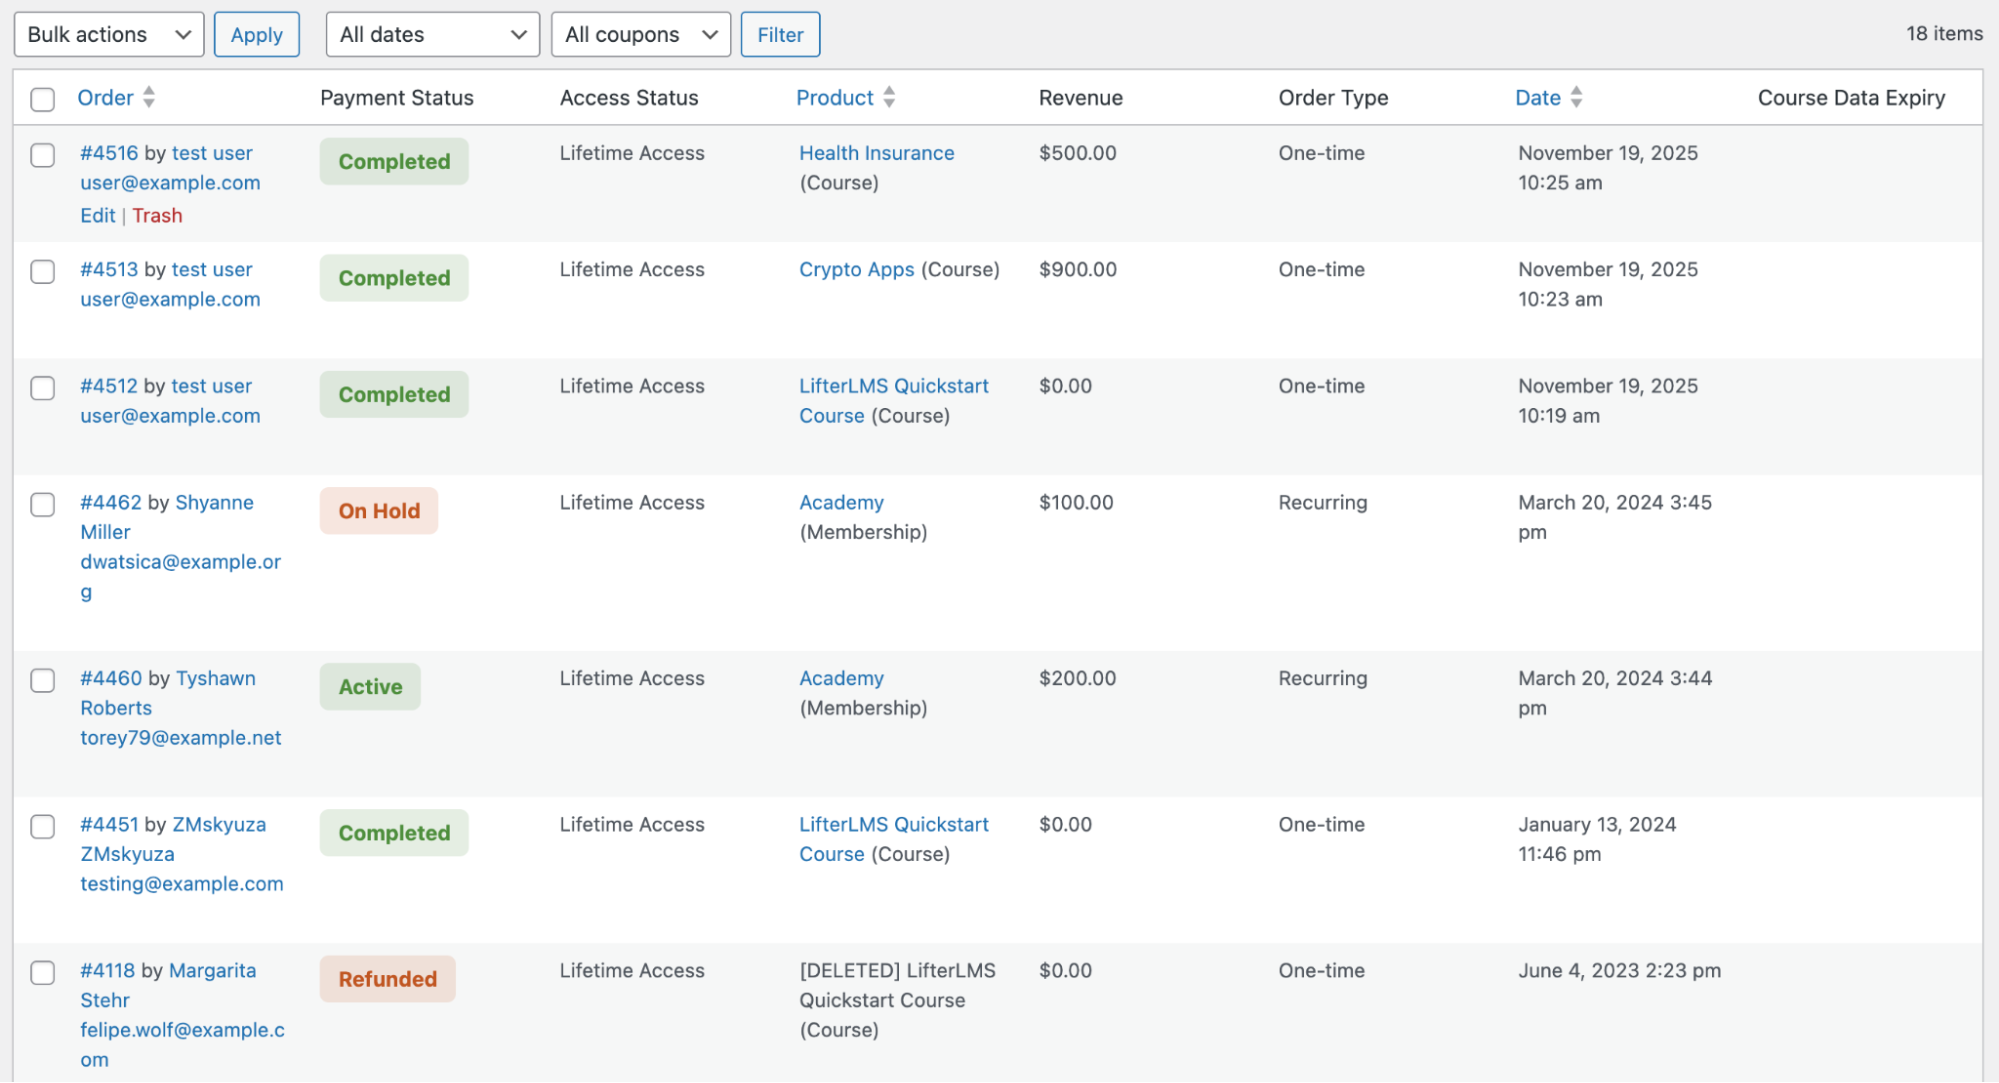Open order #4460 by Tyshawn Roberts
Image resolution: width=1999 pixels, height=1083 pixels.
click(x=111, y=678)
